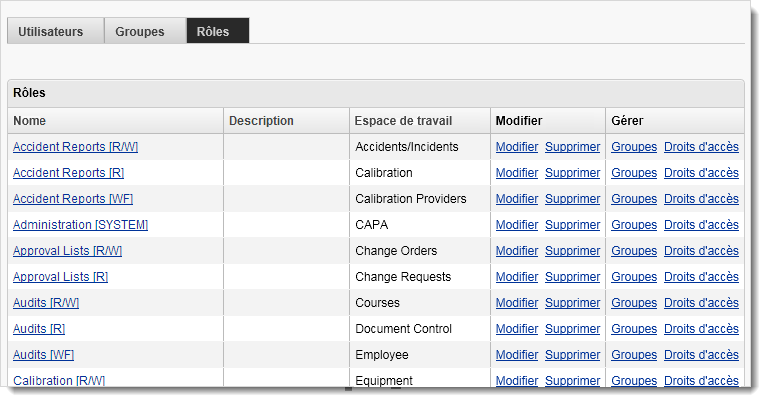Click the Espace de travail column header
766x402 pixels.
click(403, 121)
